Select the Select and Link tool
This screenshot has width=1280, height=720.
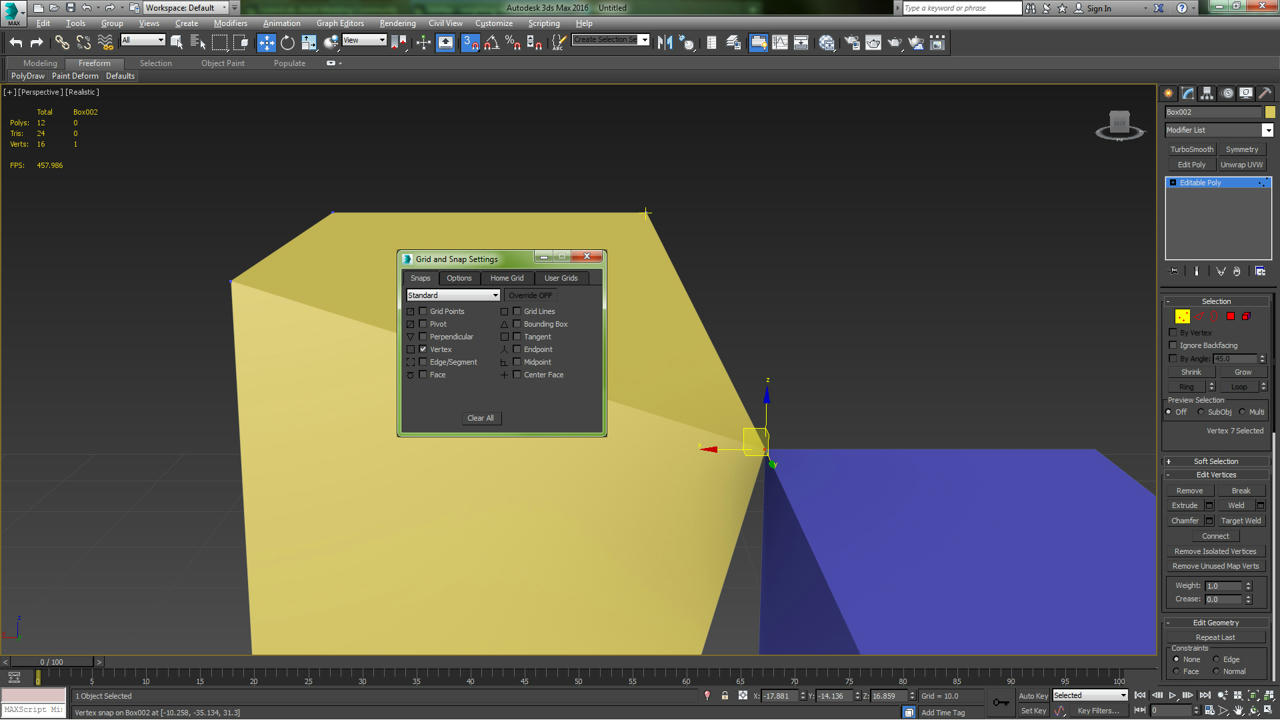coord(62,42)
